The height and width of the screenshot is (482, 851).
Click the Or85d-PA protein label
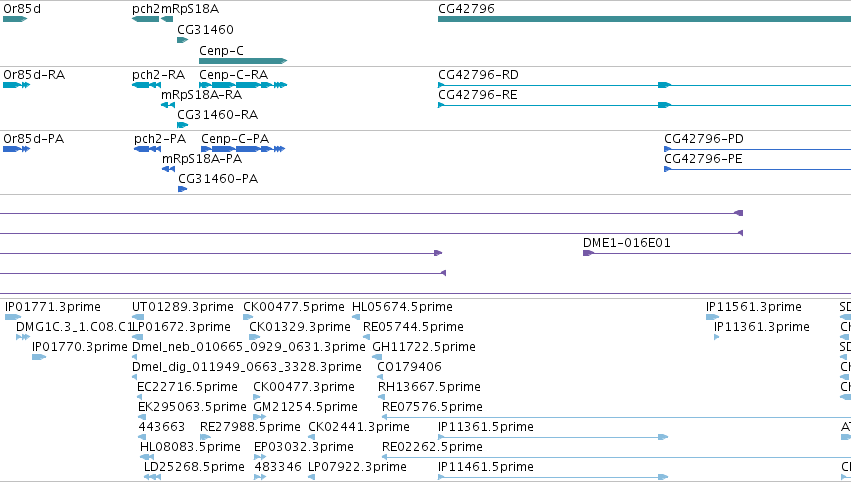pos(34,139)
